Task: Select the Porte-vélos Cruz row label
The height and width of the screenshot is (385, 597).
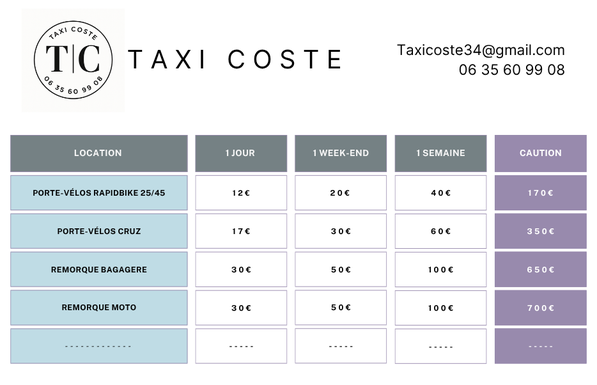Action: coord(99,231)
